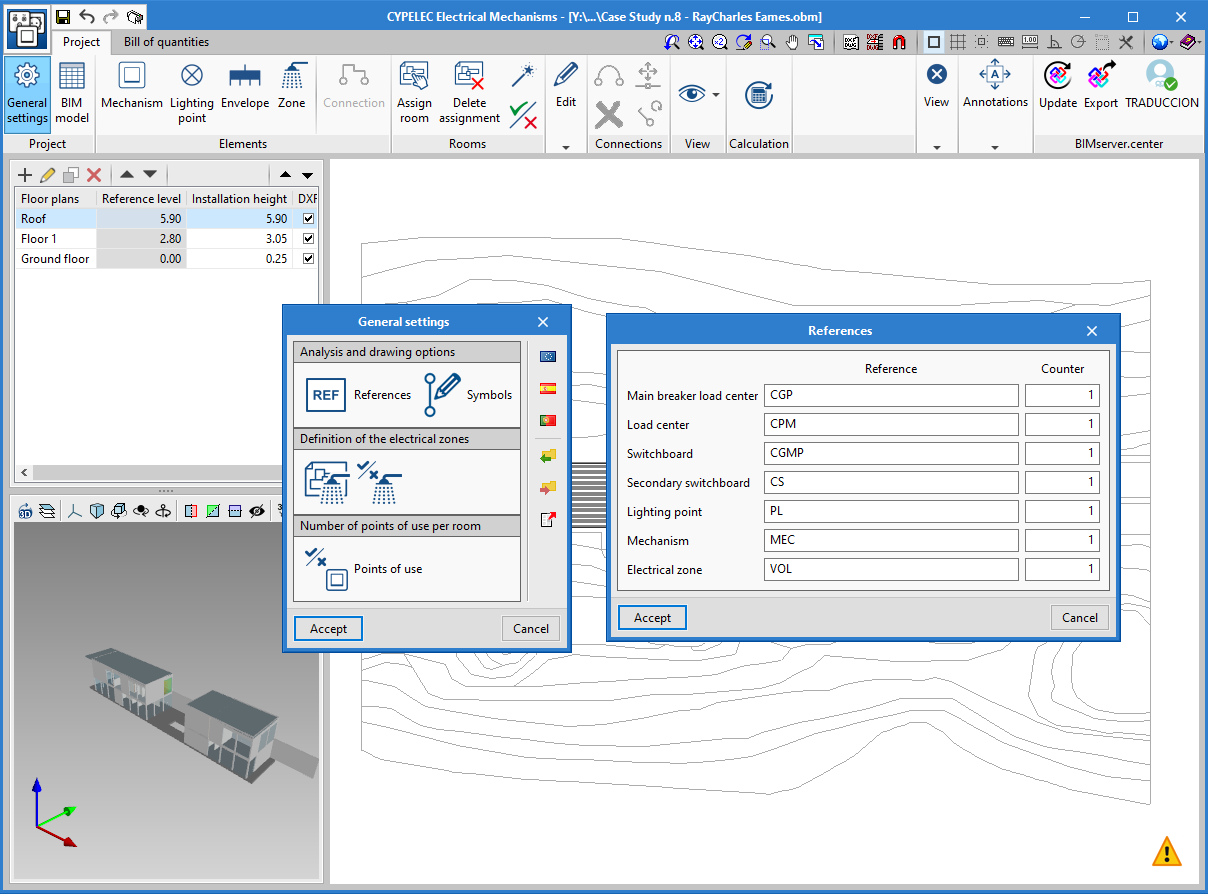The image size is (1208, 894).
Task: Toggle the square frame mode in top toolbar
Action: click(934, 42)
